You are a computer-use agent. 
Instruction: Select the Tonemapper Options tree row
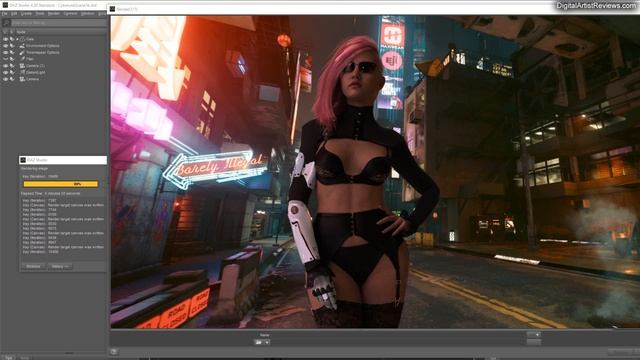[43, 52]
